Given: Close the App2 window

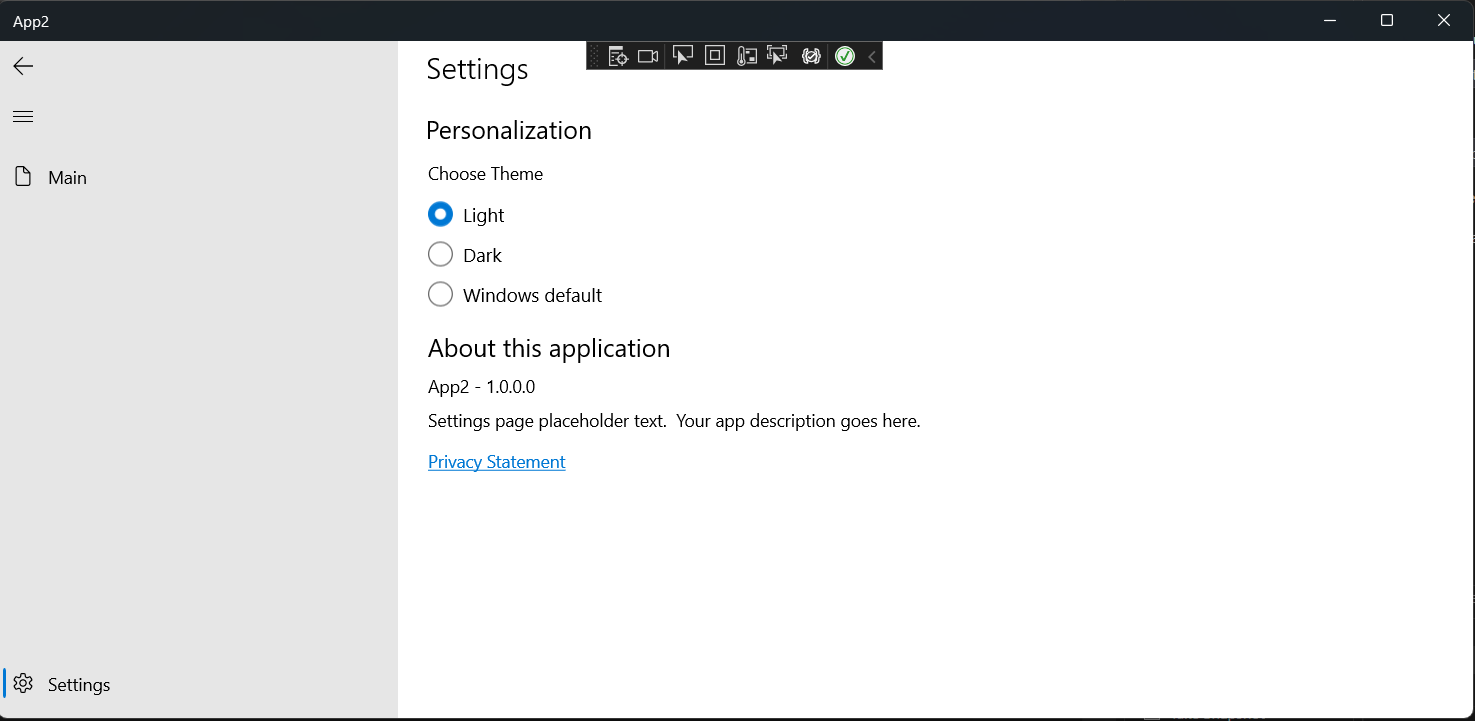Looking at the screenshot, I should click(x=1444, y=20).
